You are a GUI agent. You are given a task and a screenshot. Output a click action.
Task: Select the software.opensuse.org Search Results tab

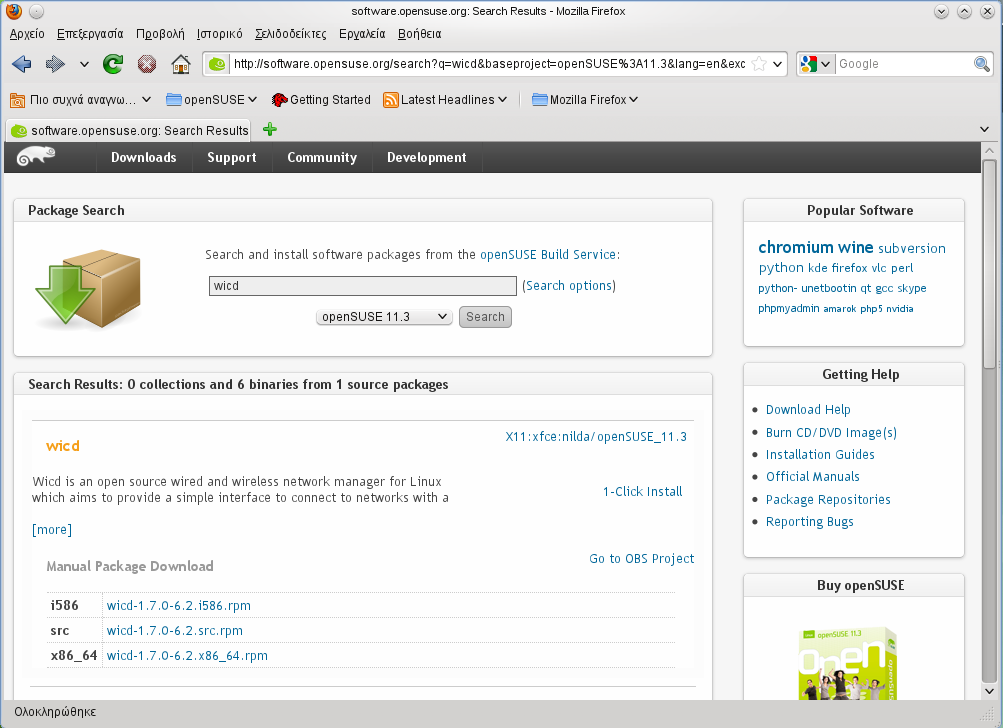pos(129,131)
